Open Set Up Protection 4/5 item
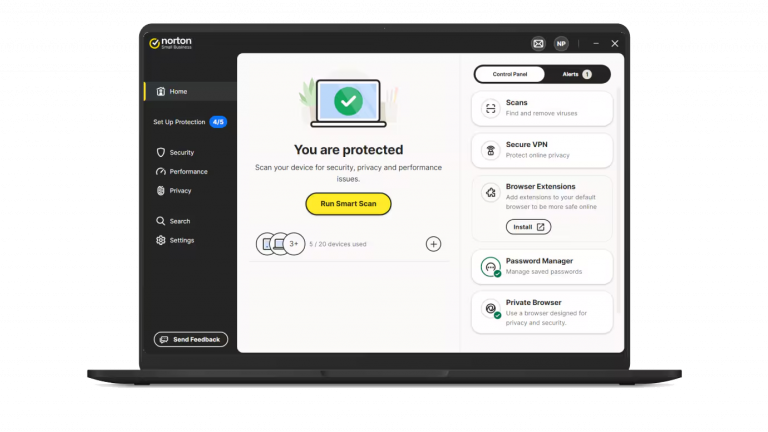The width and height of the screenshot is (768, 432). (x=188, y=122)
